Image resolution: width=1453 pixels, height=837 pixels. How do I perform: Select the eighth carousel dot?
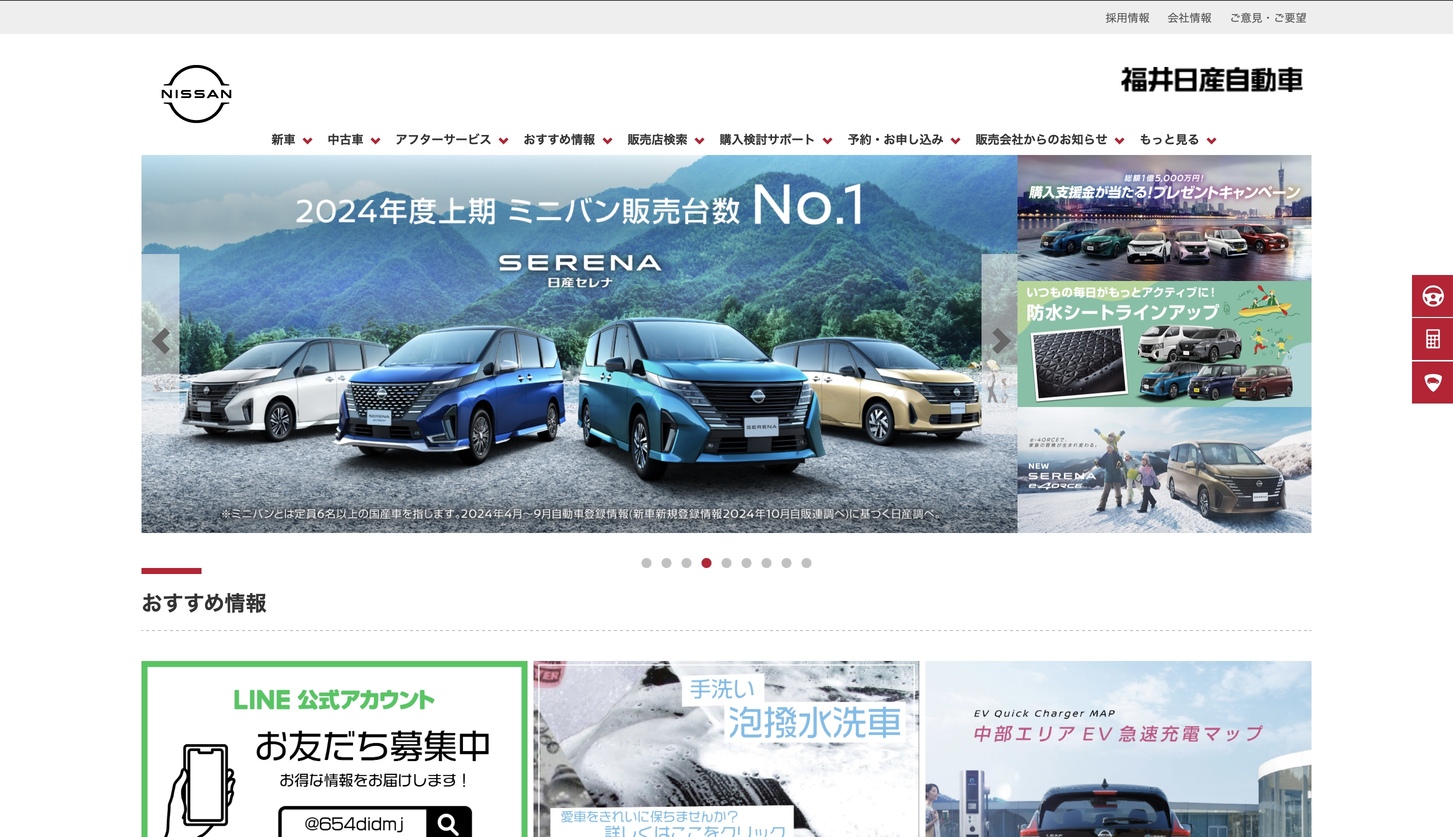[786, 563]
